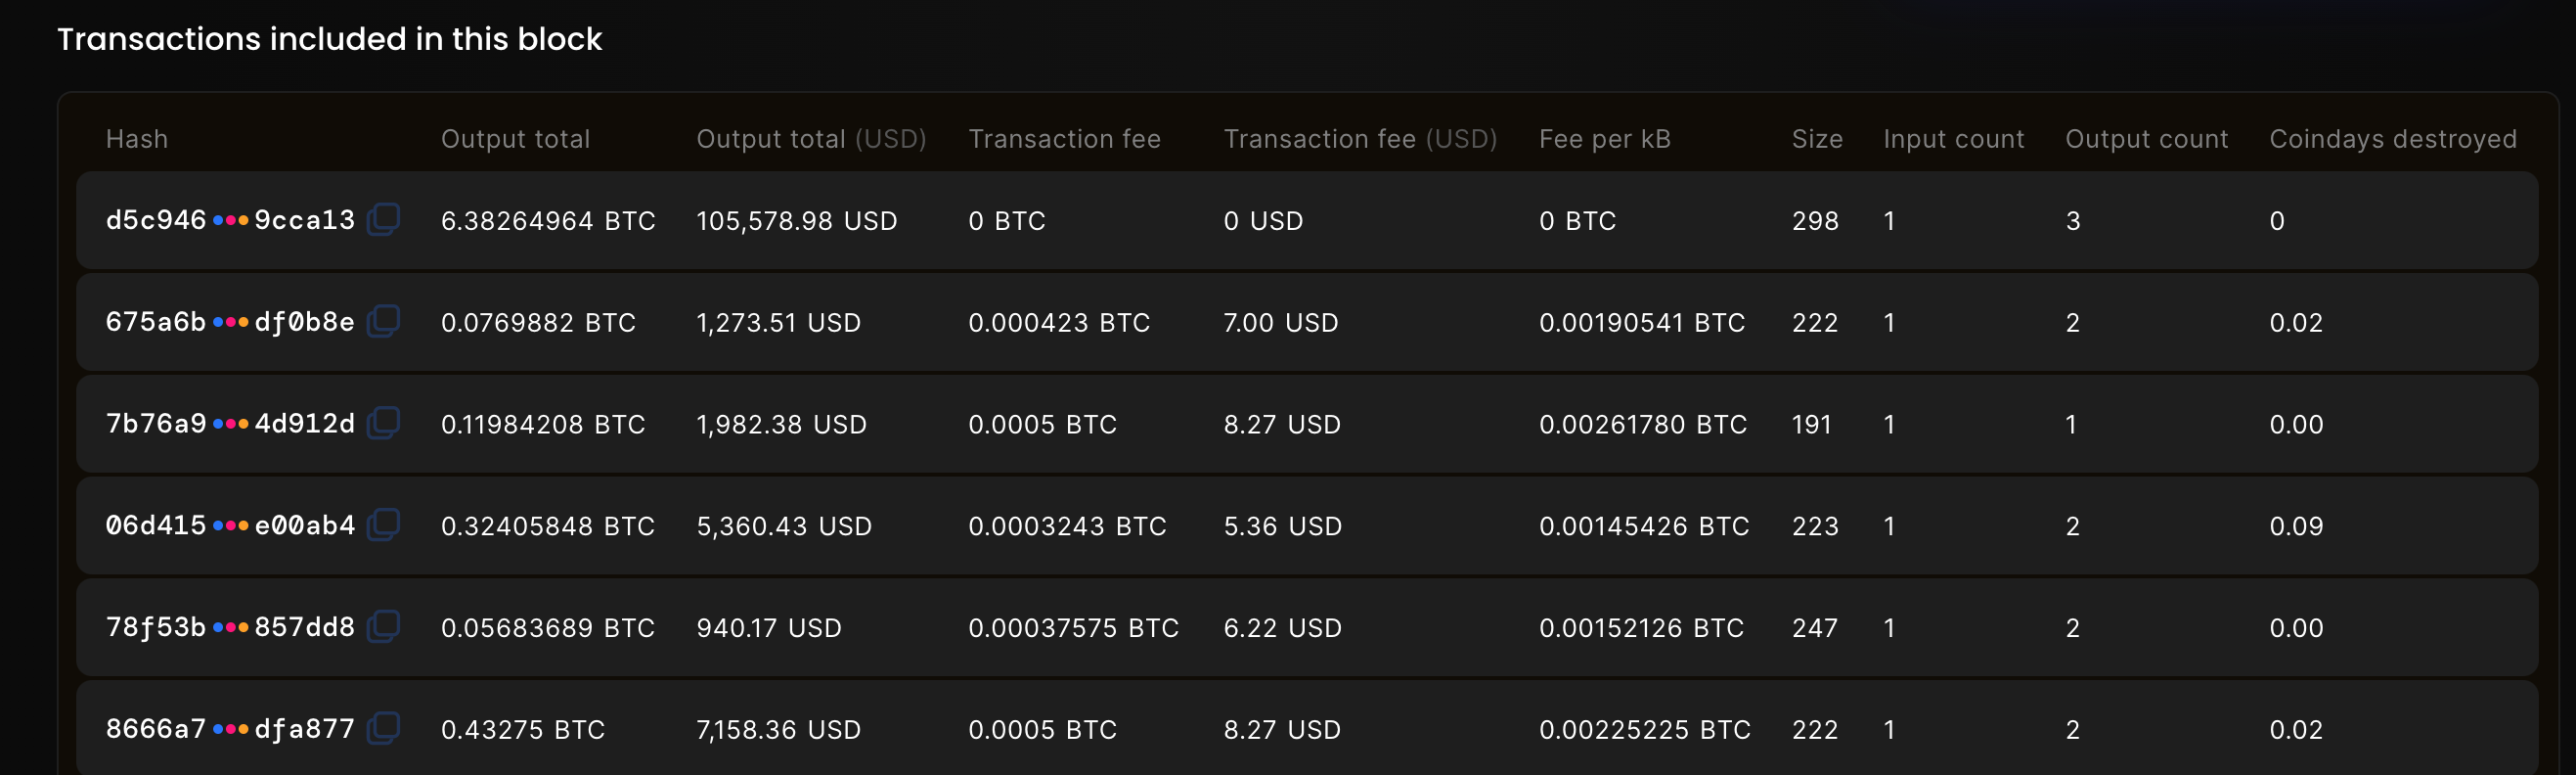The width and height of the screenshot is (2576, 775).
Task: Open transaction 7b76a9…4d912d
Action: coord(230,424)
